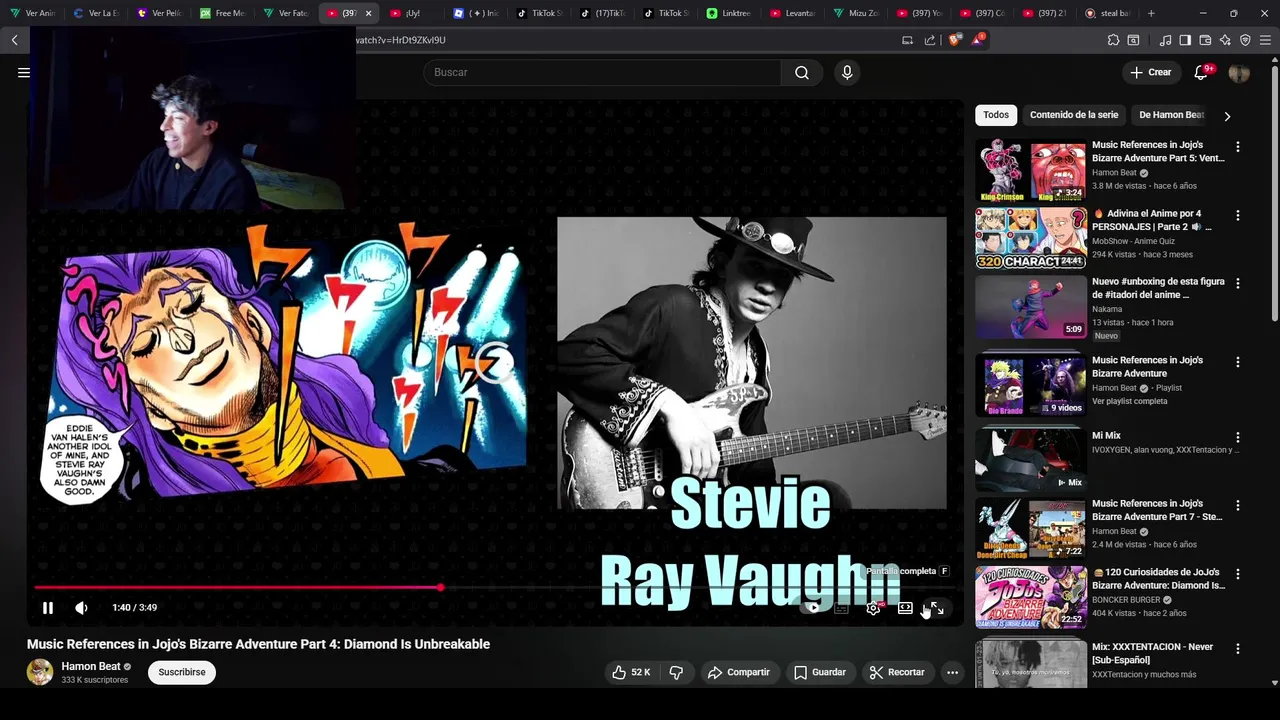
Task: Open video titled 120 Curiosidades de JoJo's Bizarre
Action: (x=1159, y=579)
